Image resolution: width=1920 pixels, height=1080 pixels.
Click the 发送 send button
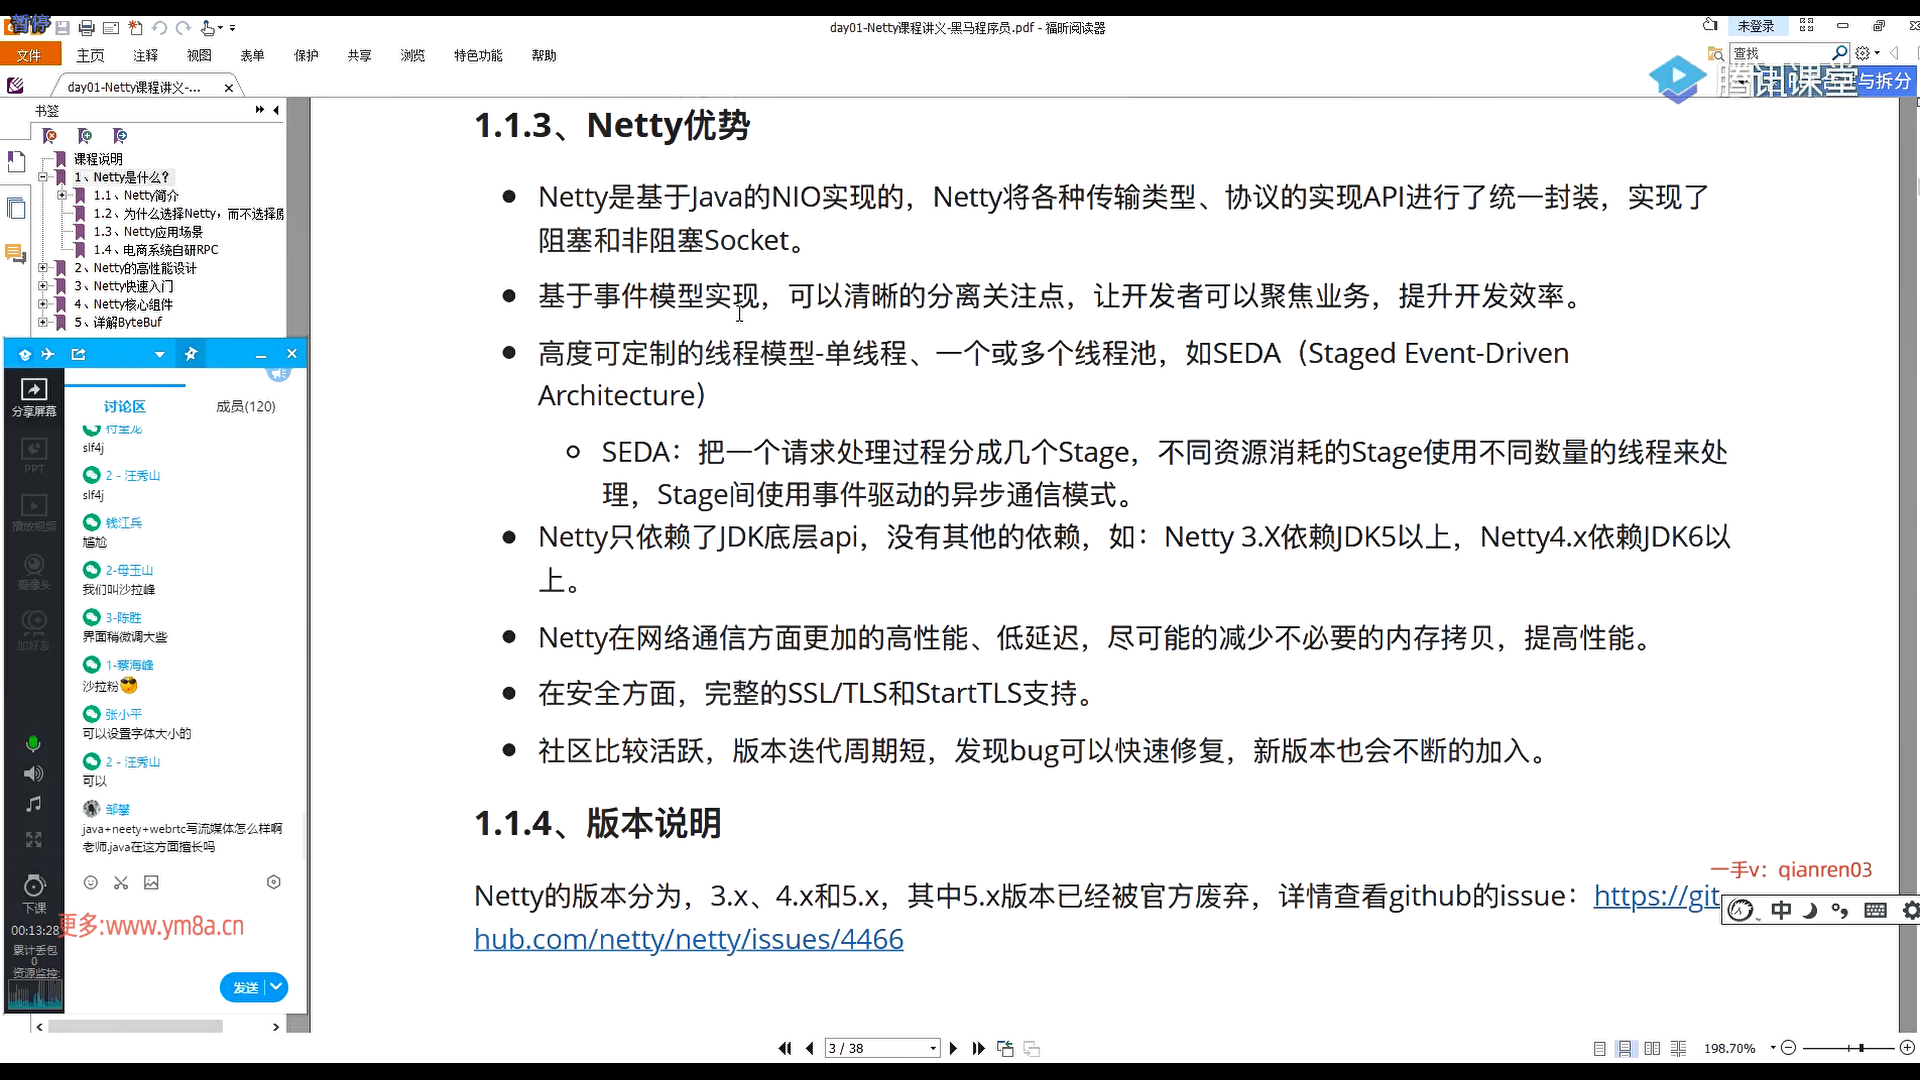pos(245,987)
